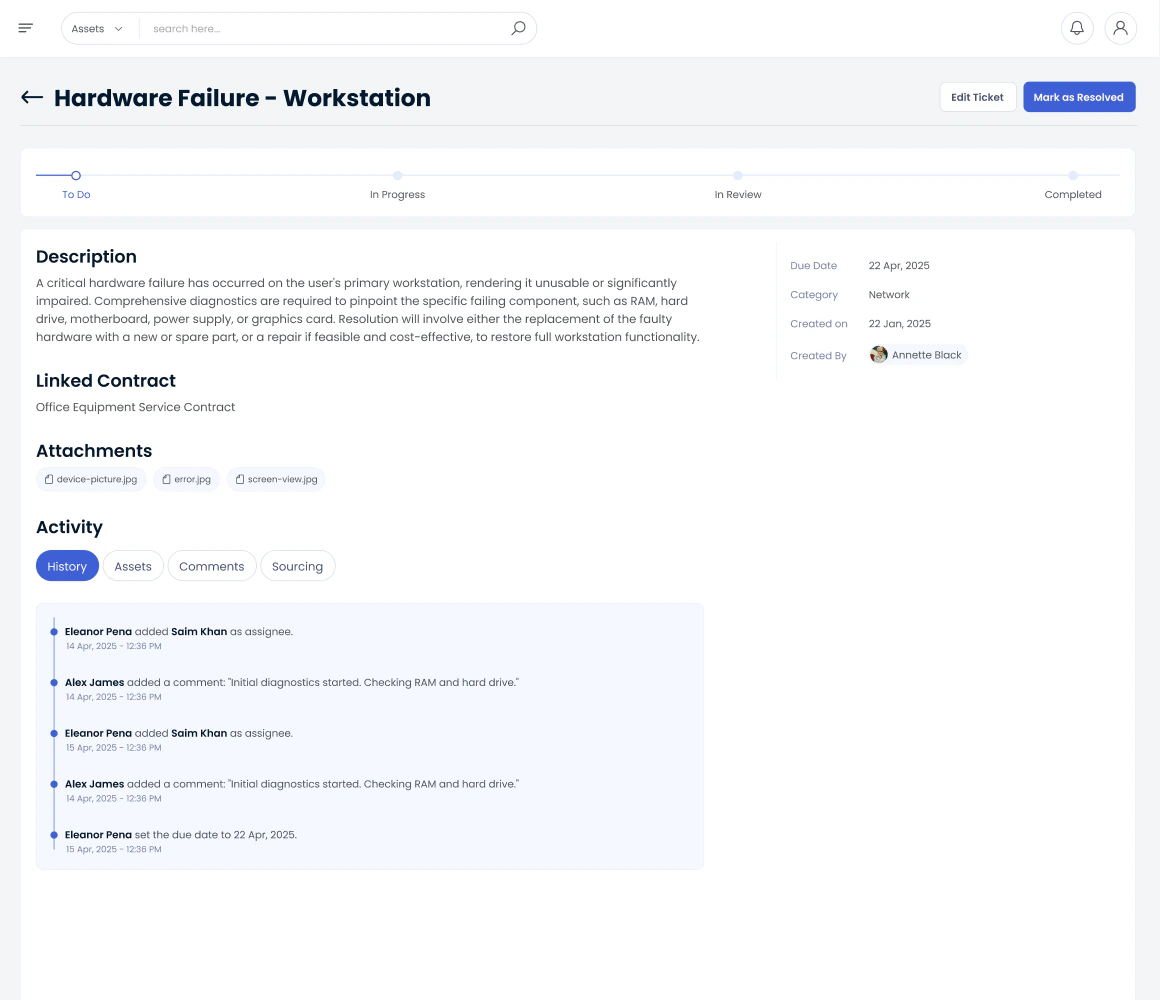Switch to the Sourcing tab
Viewport: 1160px width, 1000px height.
297,566
